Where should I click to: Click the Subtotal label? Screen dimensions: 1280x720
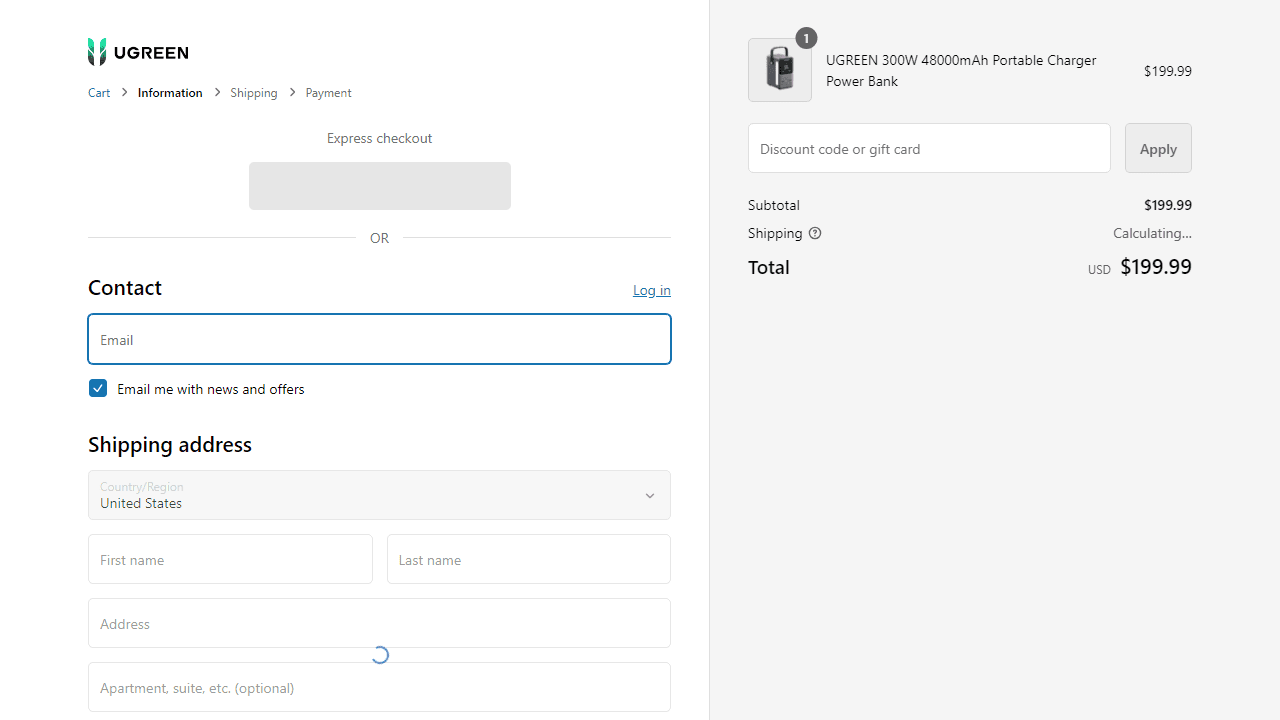774,205
